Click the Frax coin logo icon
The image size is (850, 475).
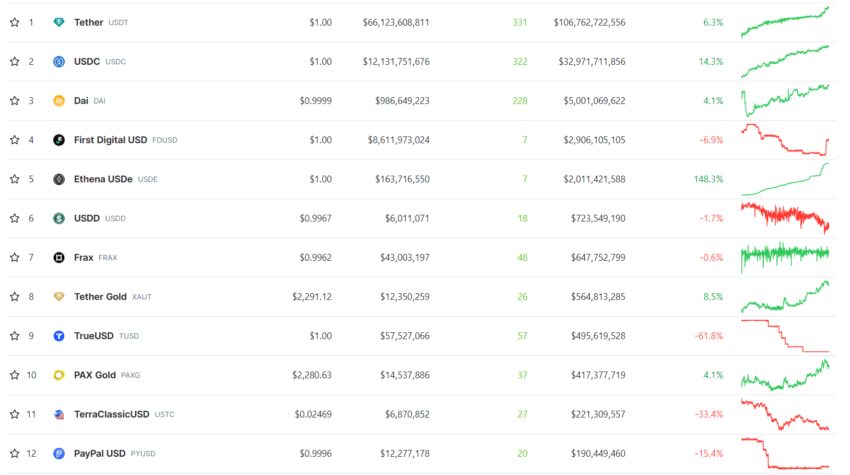pos(59,257)
